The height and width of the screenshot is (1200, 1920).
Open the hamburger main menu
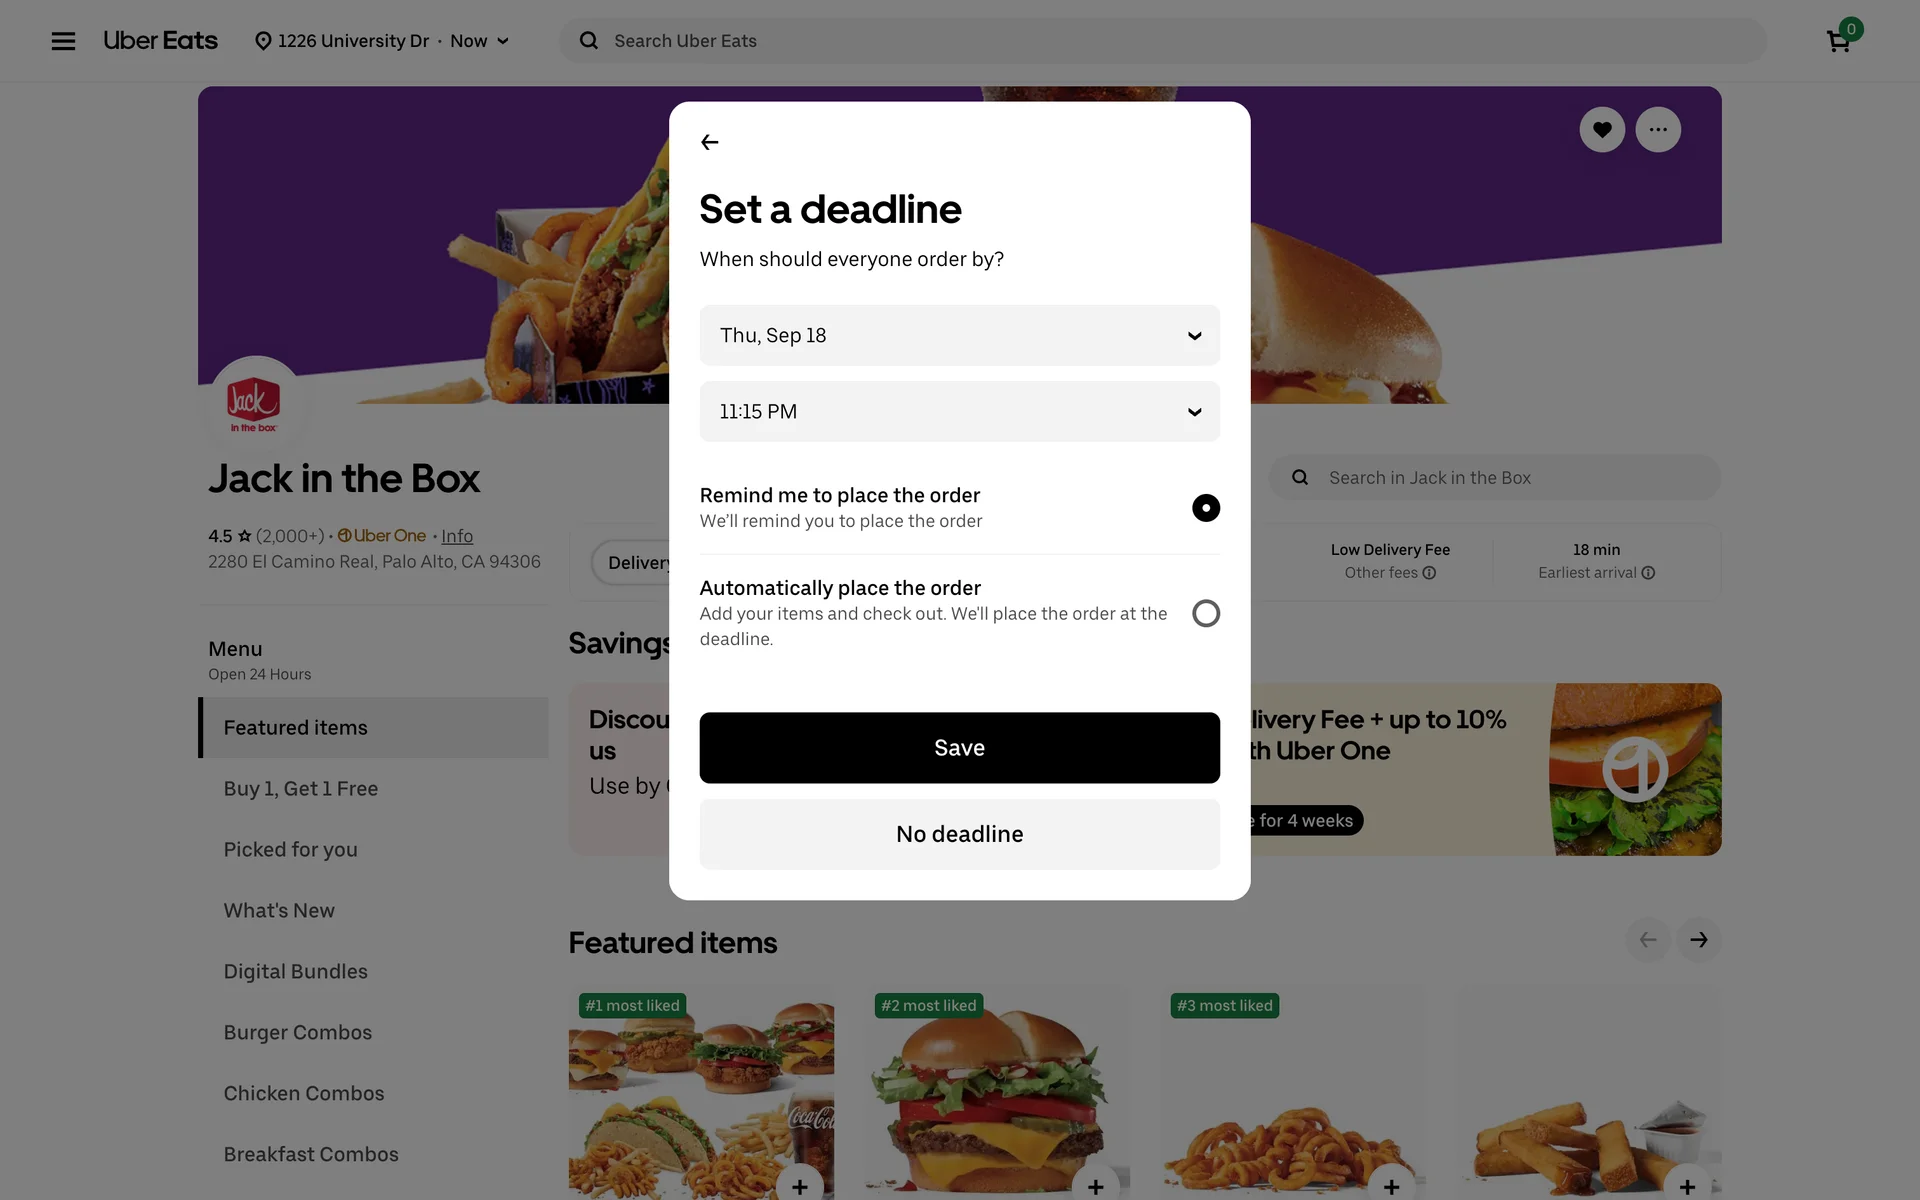[63, 41]
